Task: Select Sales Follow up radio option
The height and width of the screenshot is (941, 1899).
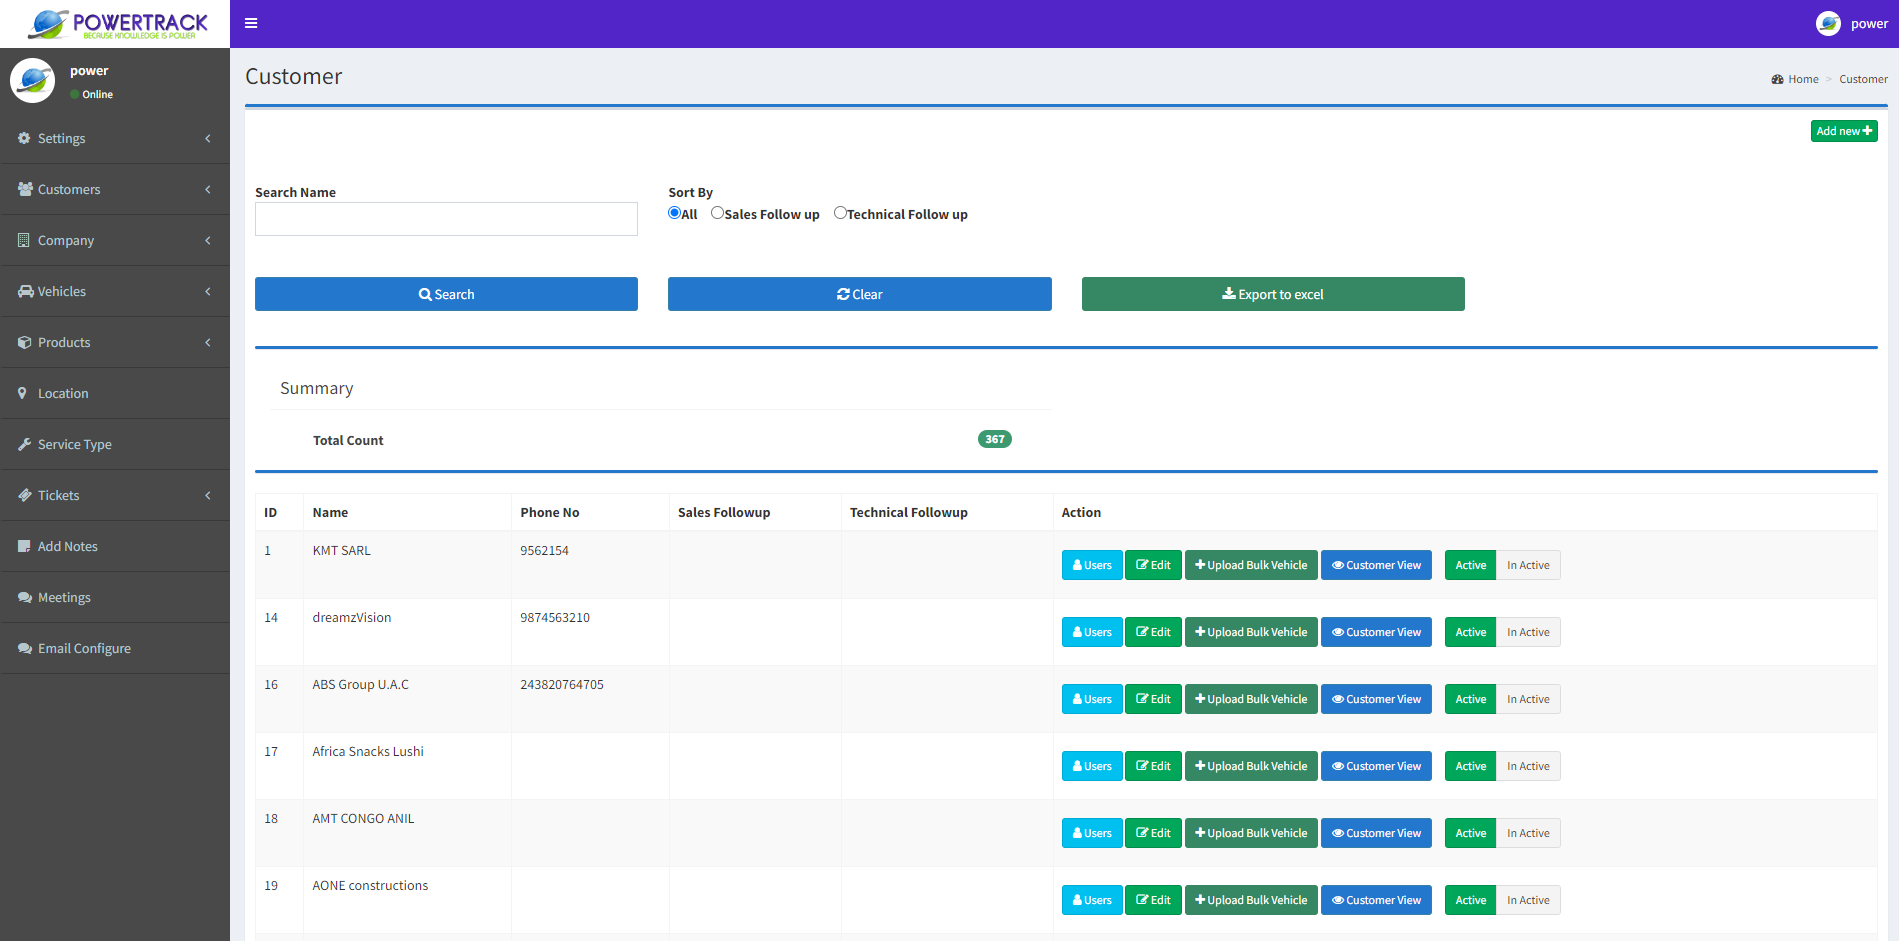Action: pos(717,213)
